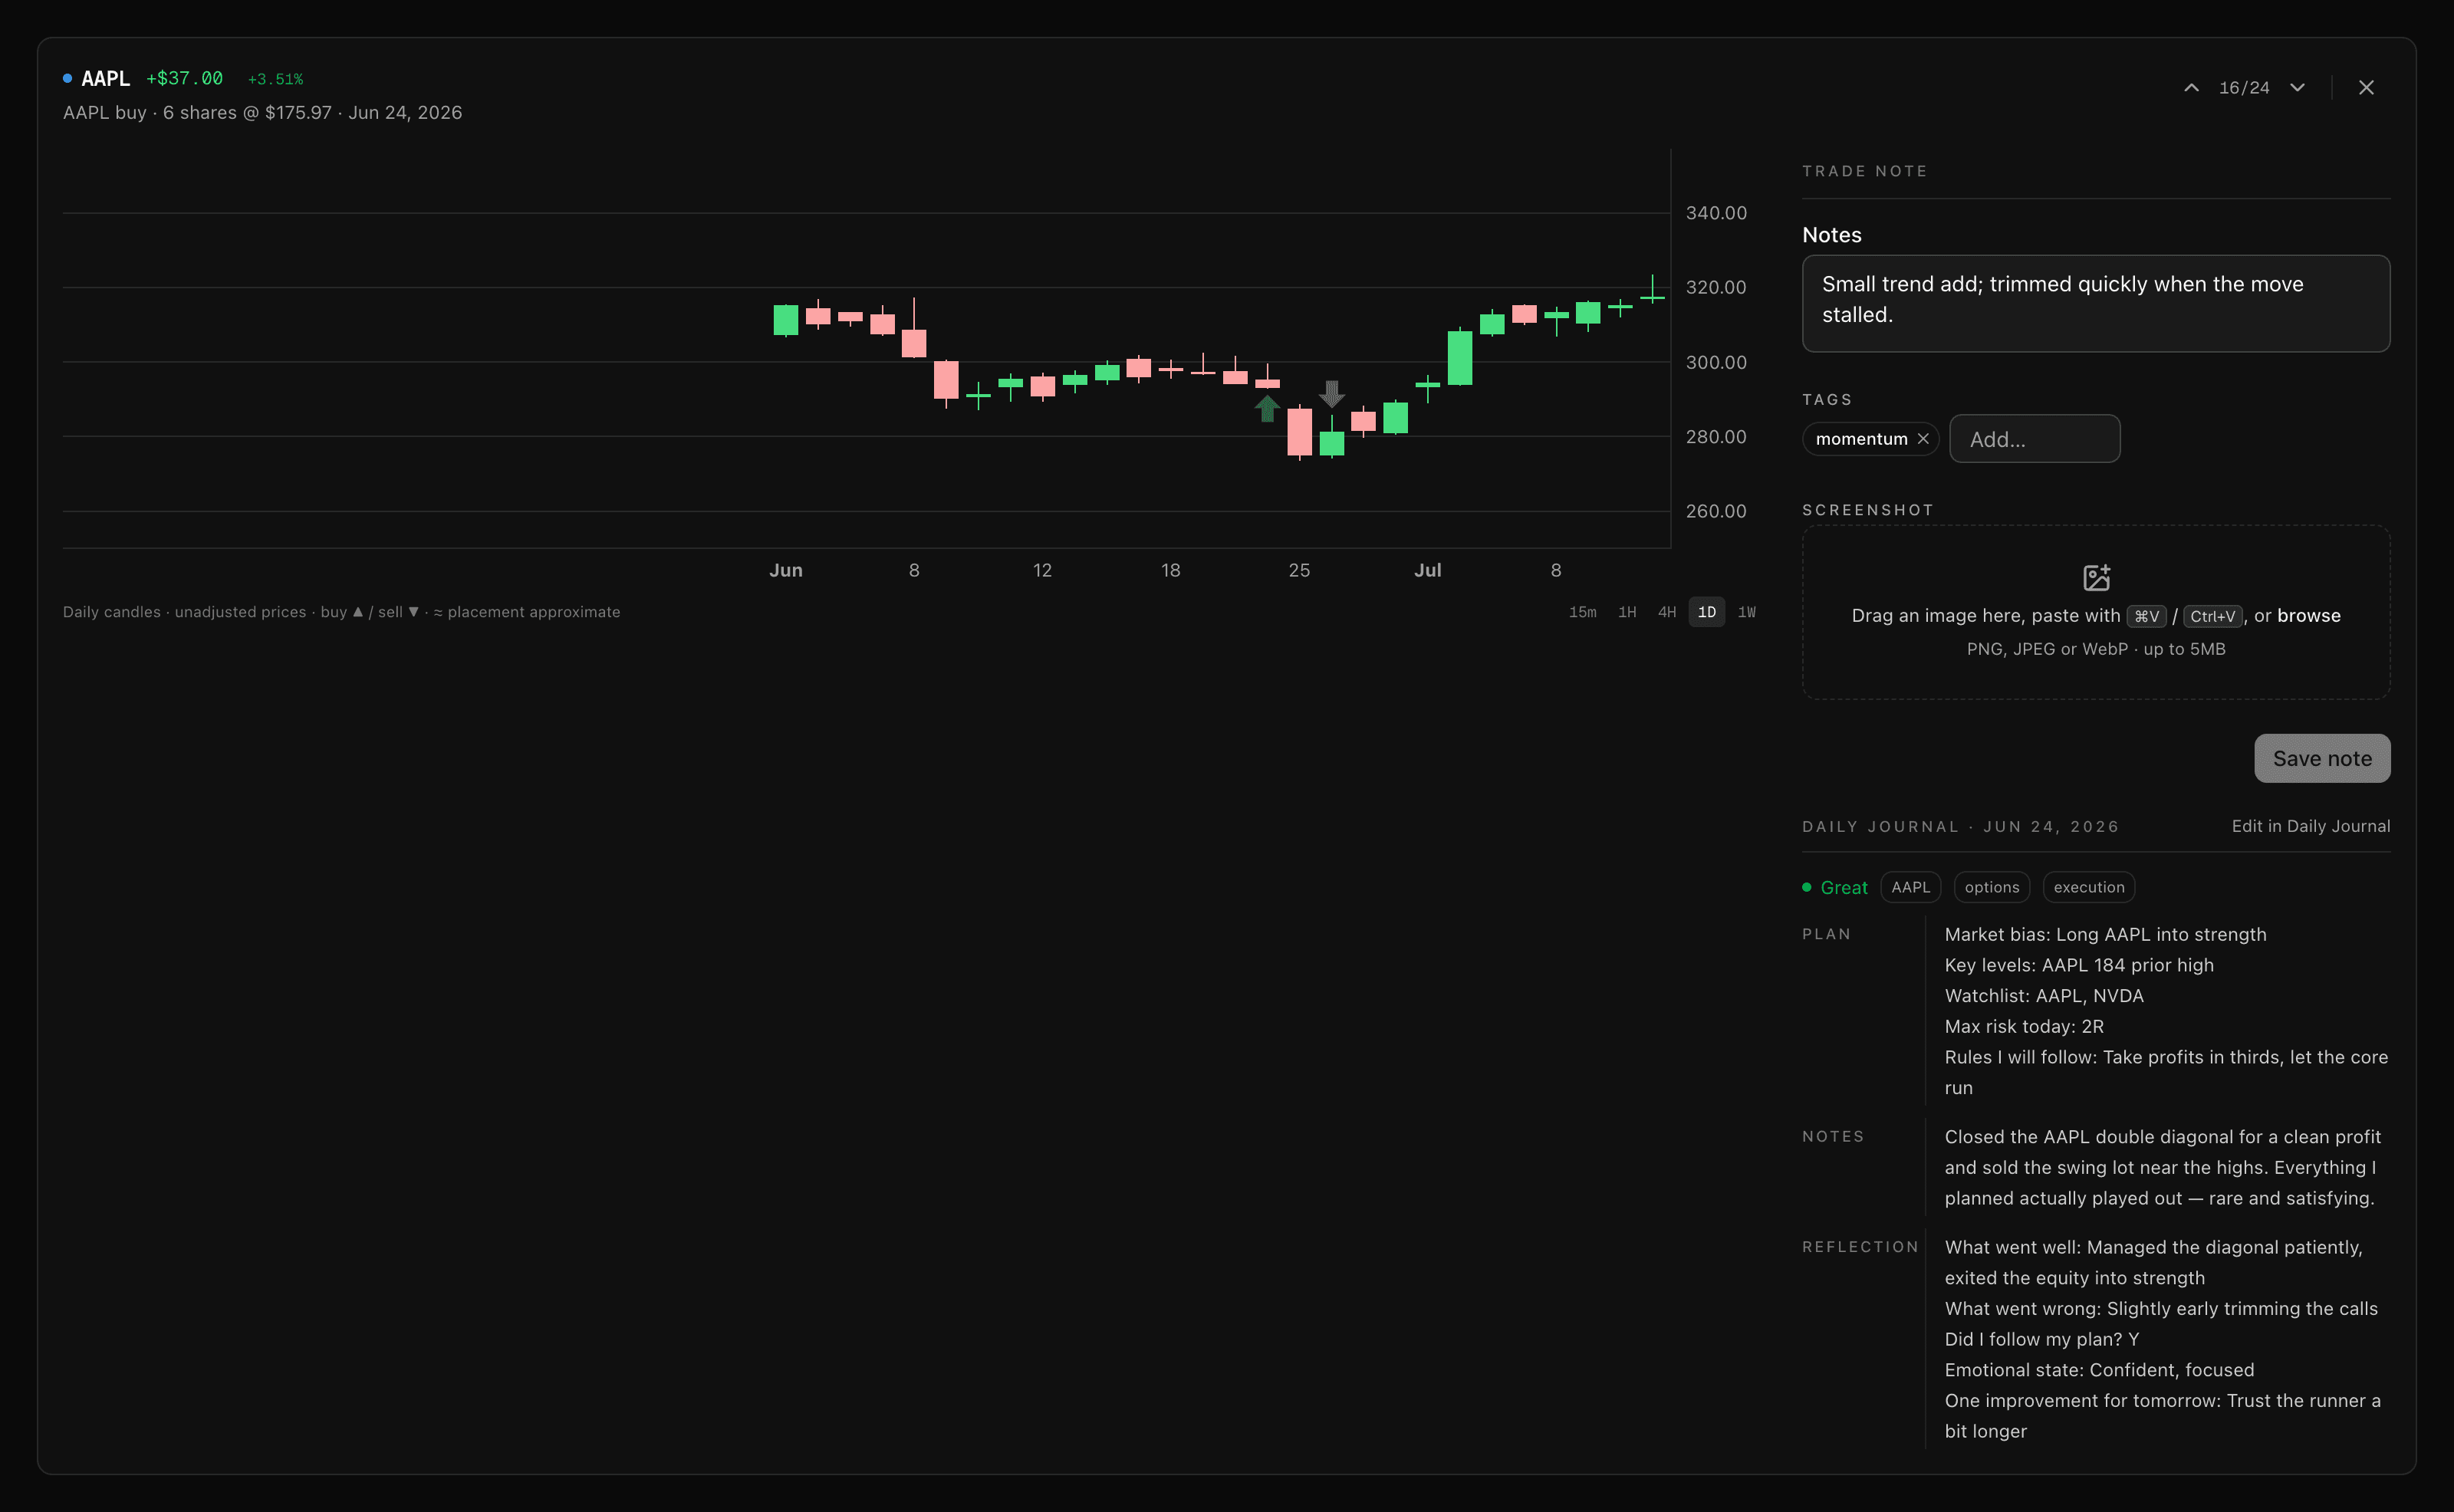Click the Max risk today: 2R line

pos(2024,1026)
